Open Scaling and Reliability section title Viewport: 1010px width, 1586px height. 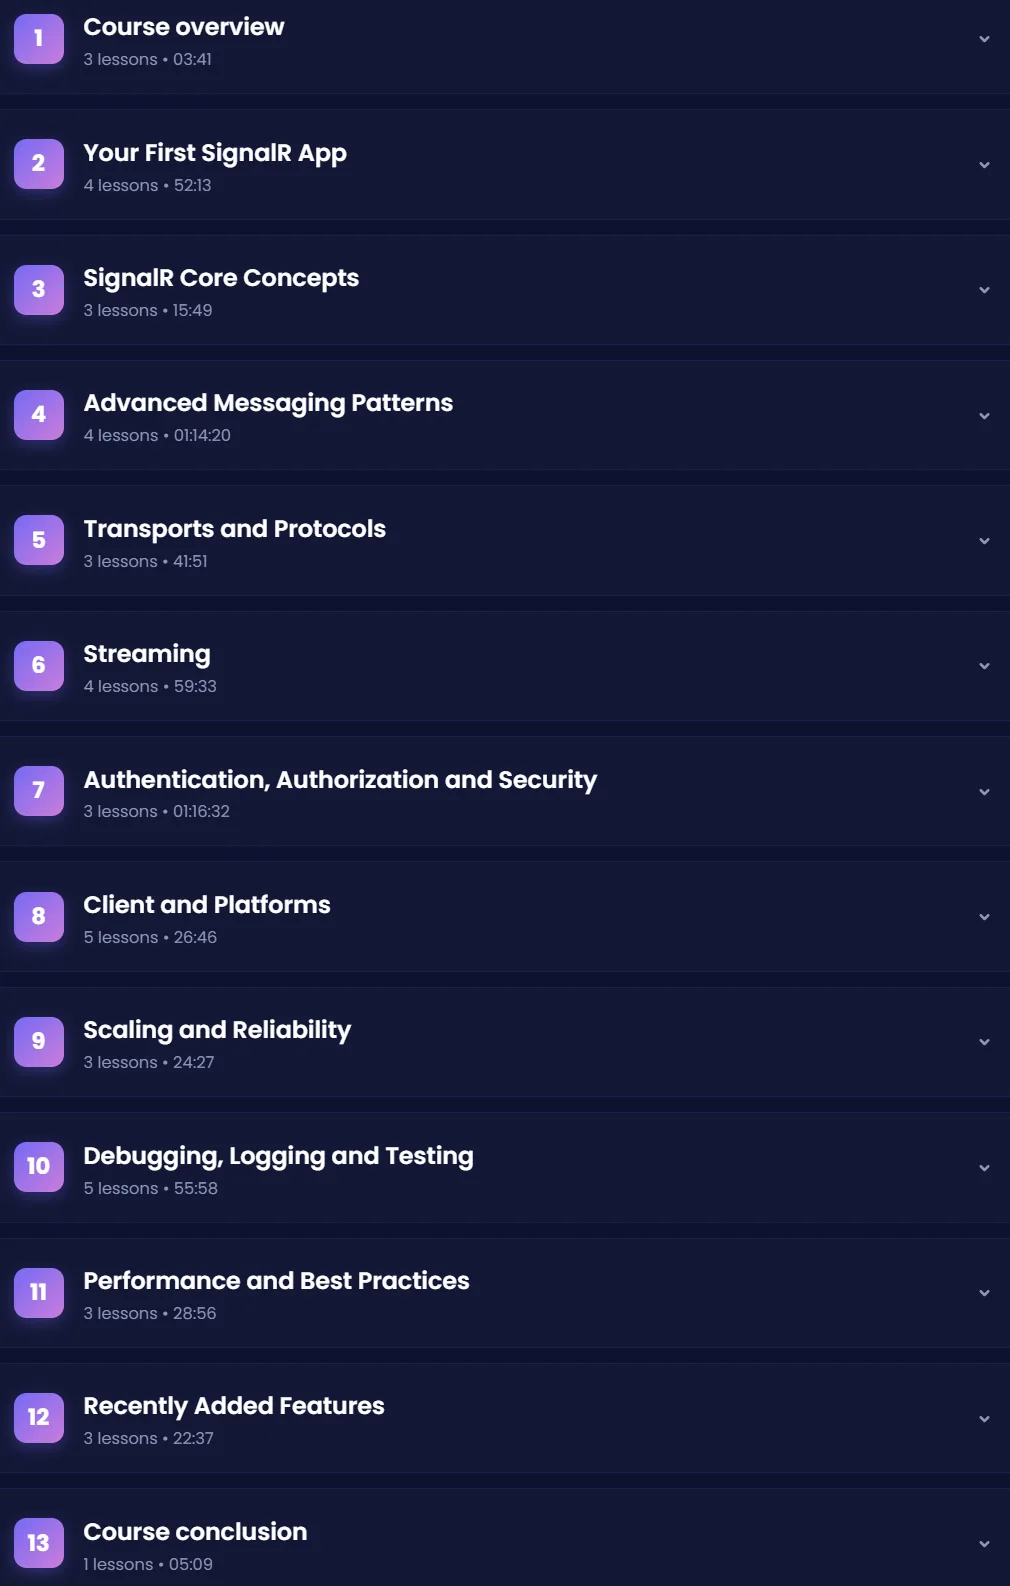[218, 1030]
